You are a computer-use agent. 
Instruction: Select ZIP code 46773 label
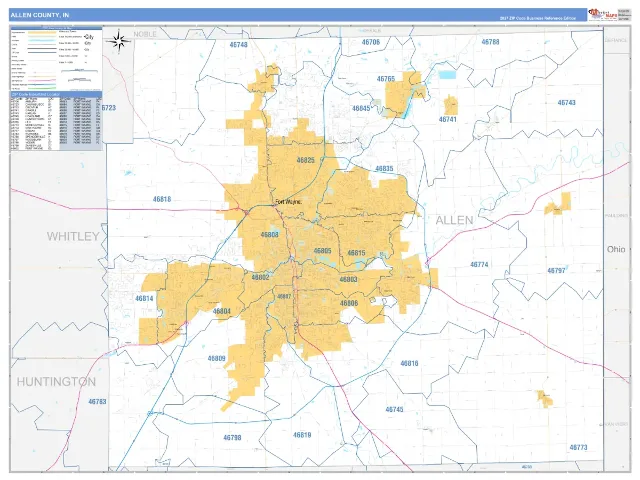(x=578, y=447)
